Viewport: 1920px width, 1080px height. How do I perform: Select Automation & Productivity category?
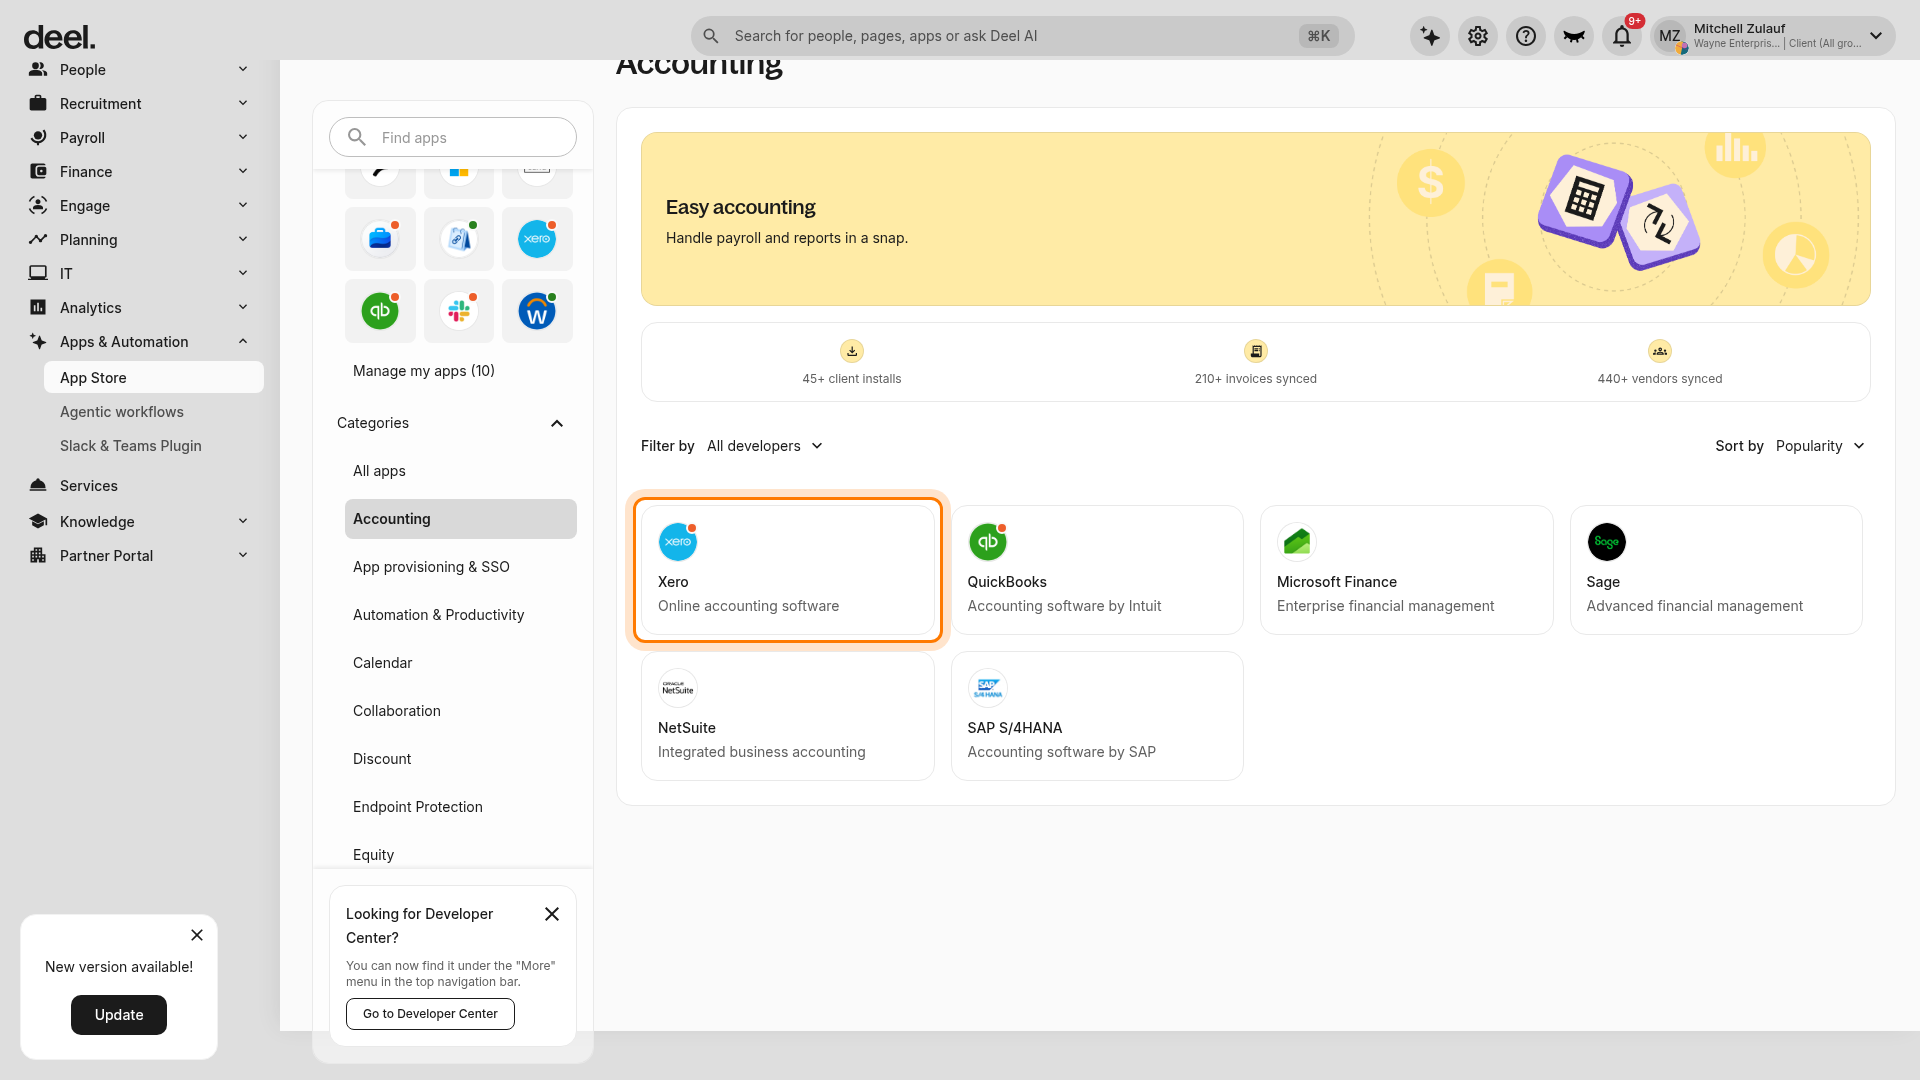pyautogui.click(x=461, y=615)
